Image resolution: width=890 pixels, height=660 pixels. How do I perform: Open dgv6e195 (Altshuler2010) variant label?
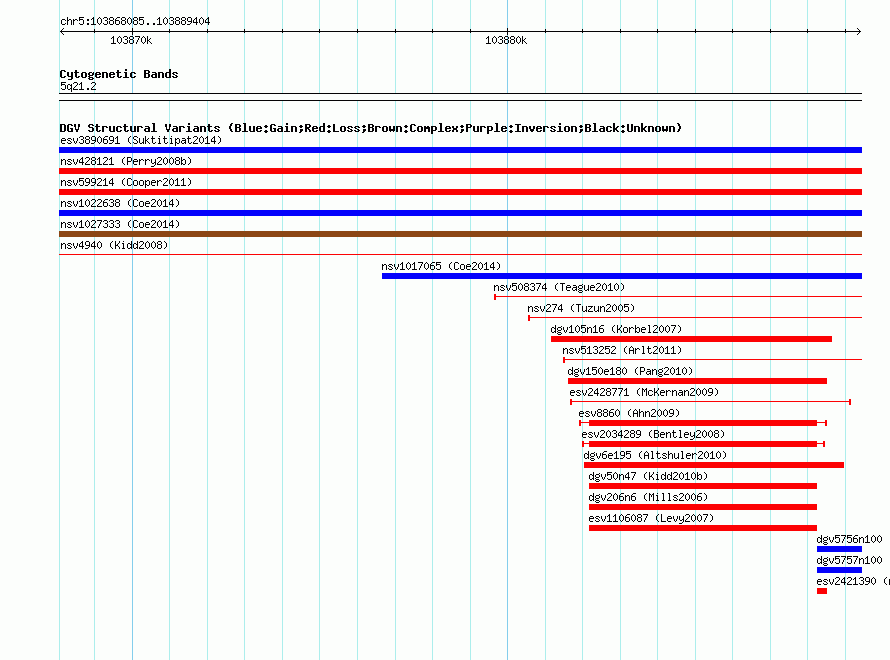click(x=655, y=455)
